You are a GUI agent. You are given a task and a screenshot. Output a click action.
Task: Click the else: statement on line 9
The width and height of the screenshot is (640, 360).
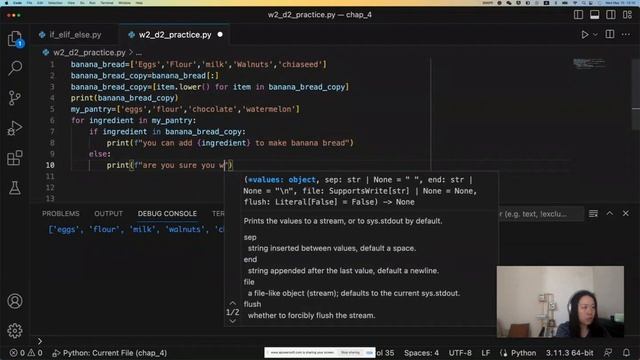tap(100, 154)
